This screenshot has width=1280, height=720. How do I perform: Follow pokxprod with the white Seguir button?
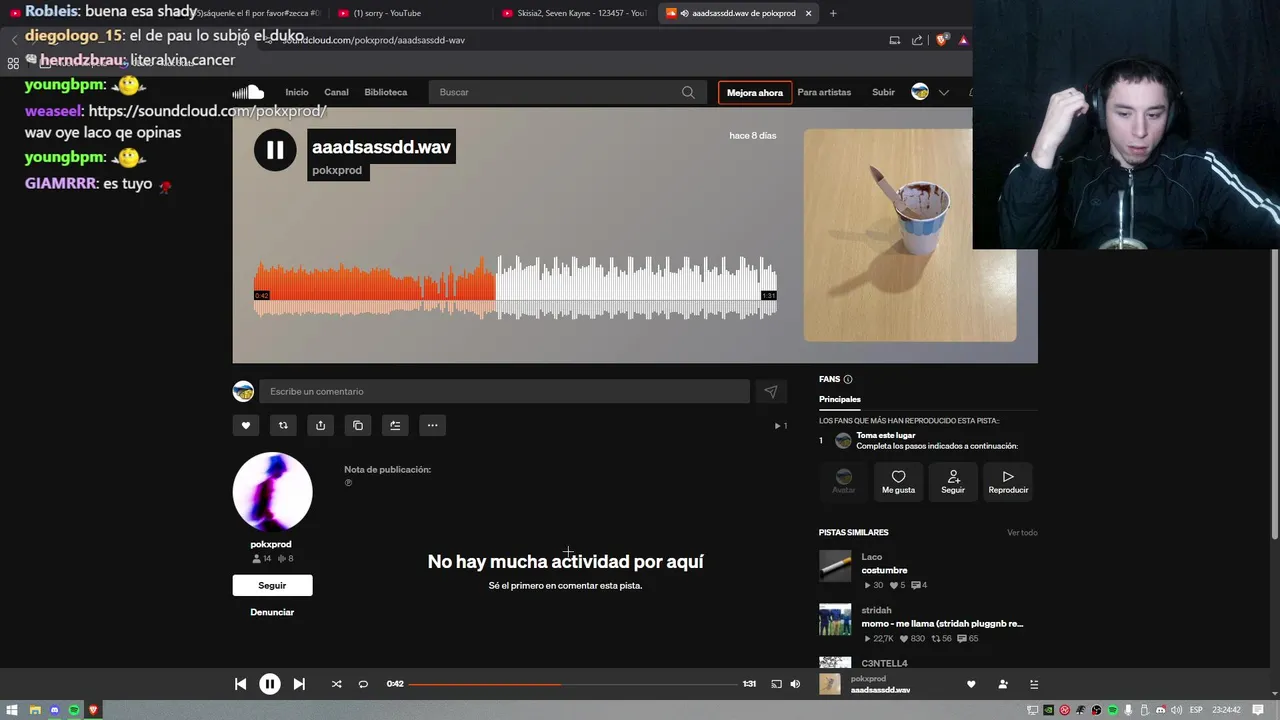272,585
